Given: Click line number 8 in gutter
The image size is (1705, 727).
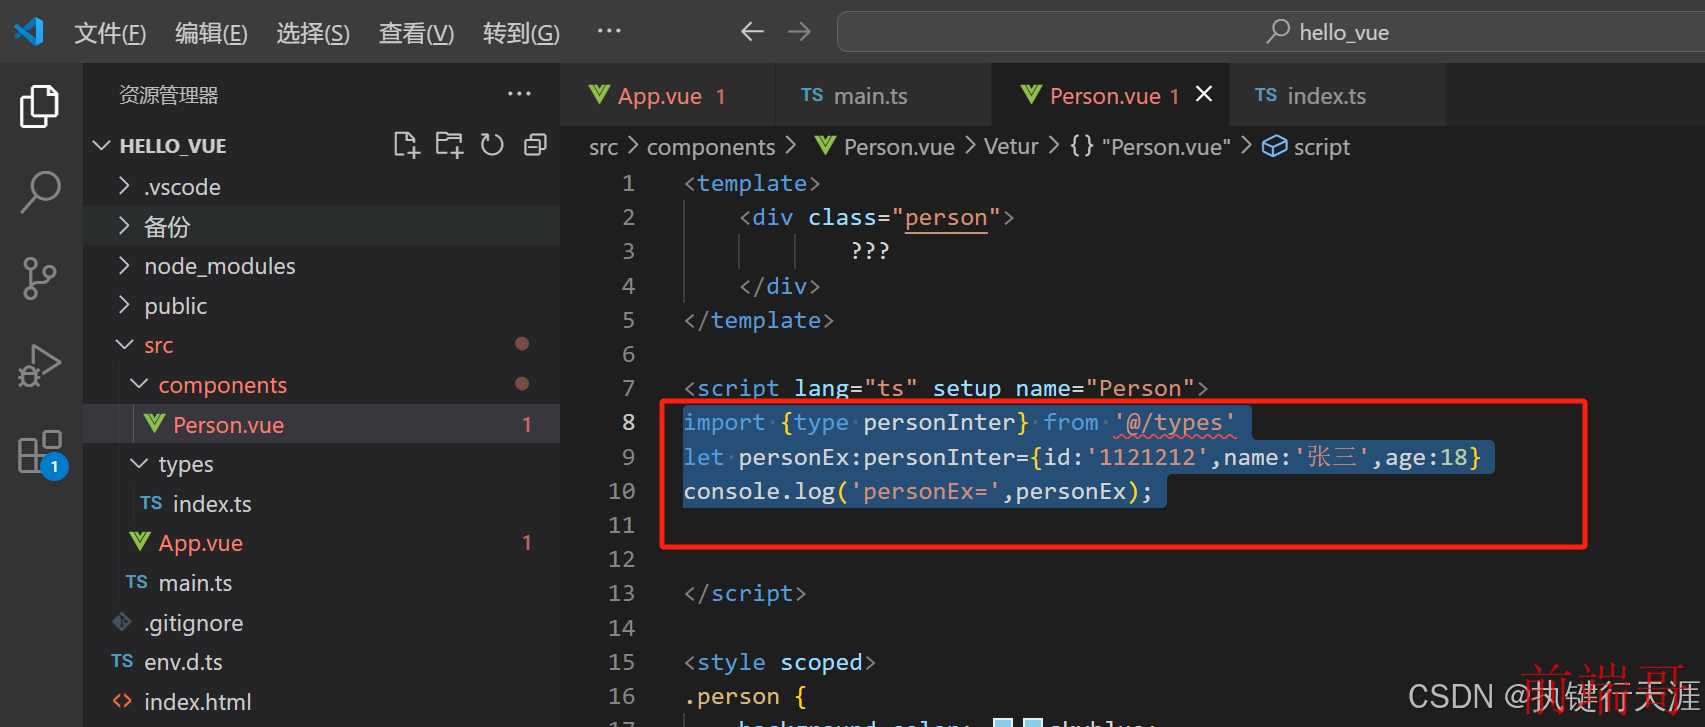Looking at the screenshot, I should point(628,422).
